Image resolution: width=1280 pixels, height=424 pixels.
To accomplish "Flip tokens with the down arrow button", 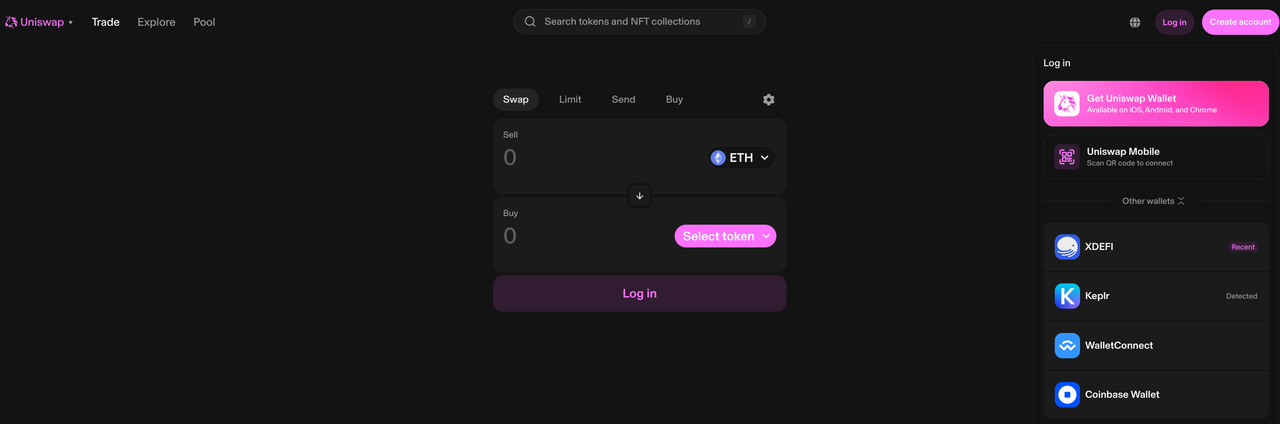I will (640, 196).
